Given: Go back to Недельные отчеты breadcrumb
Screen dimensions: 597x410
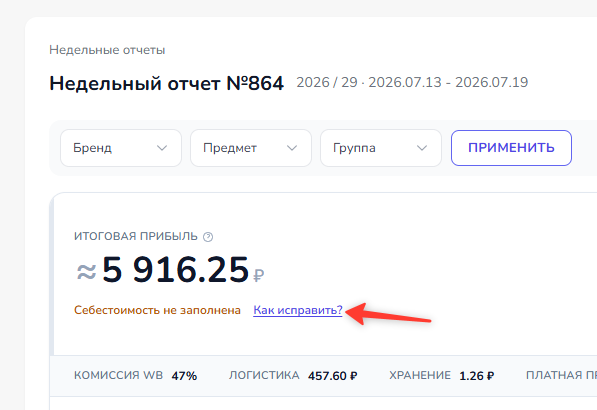Looking at the screenshot, I should pyautogui.click(x=107, y=50).
